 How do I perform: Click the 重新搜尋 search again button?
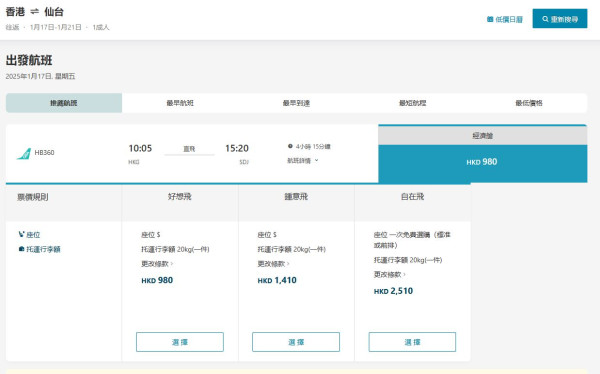click(x=560, y=18)
